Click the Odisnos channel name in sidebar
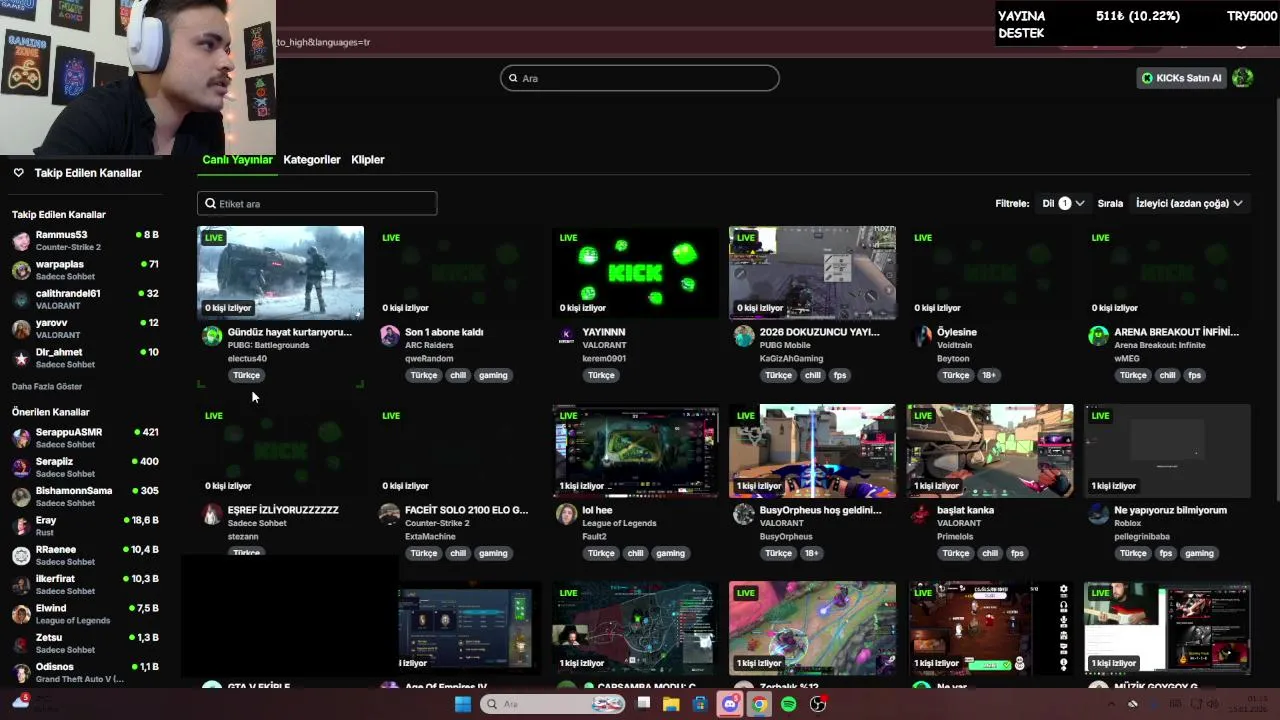The image size is (1280, 720). click(55, 667)
